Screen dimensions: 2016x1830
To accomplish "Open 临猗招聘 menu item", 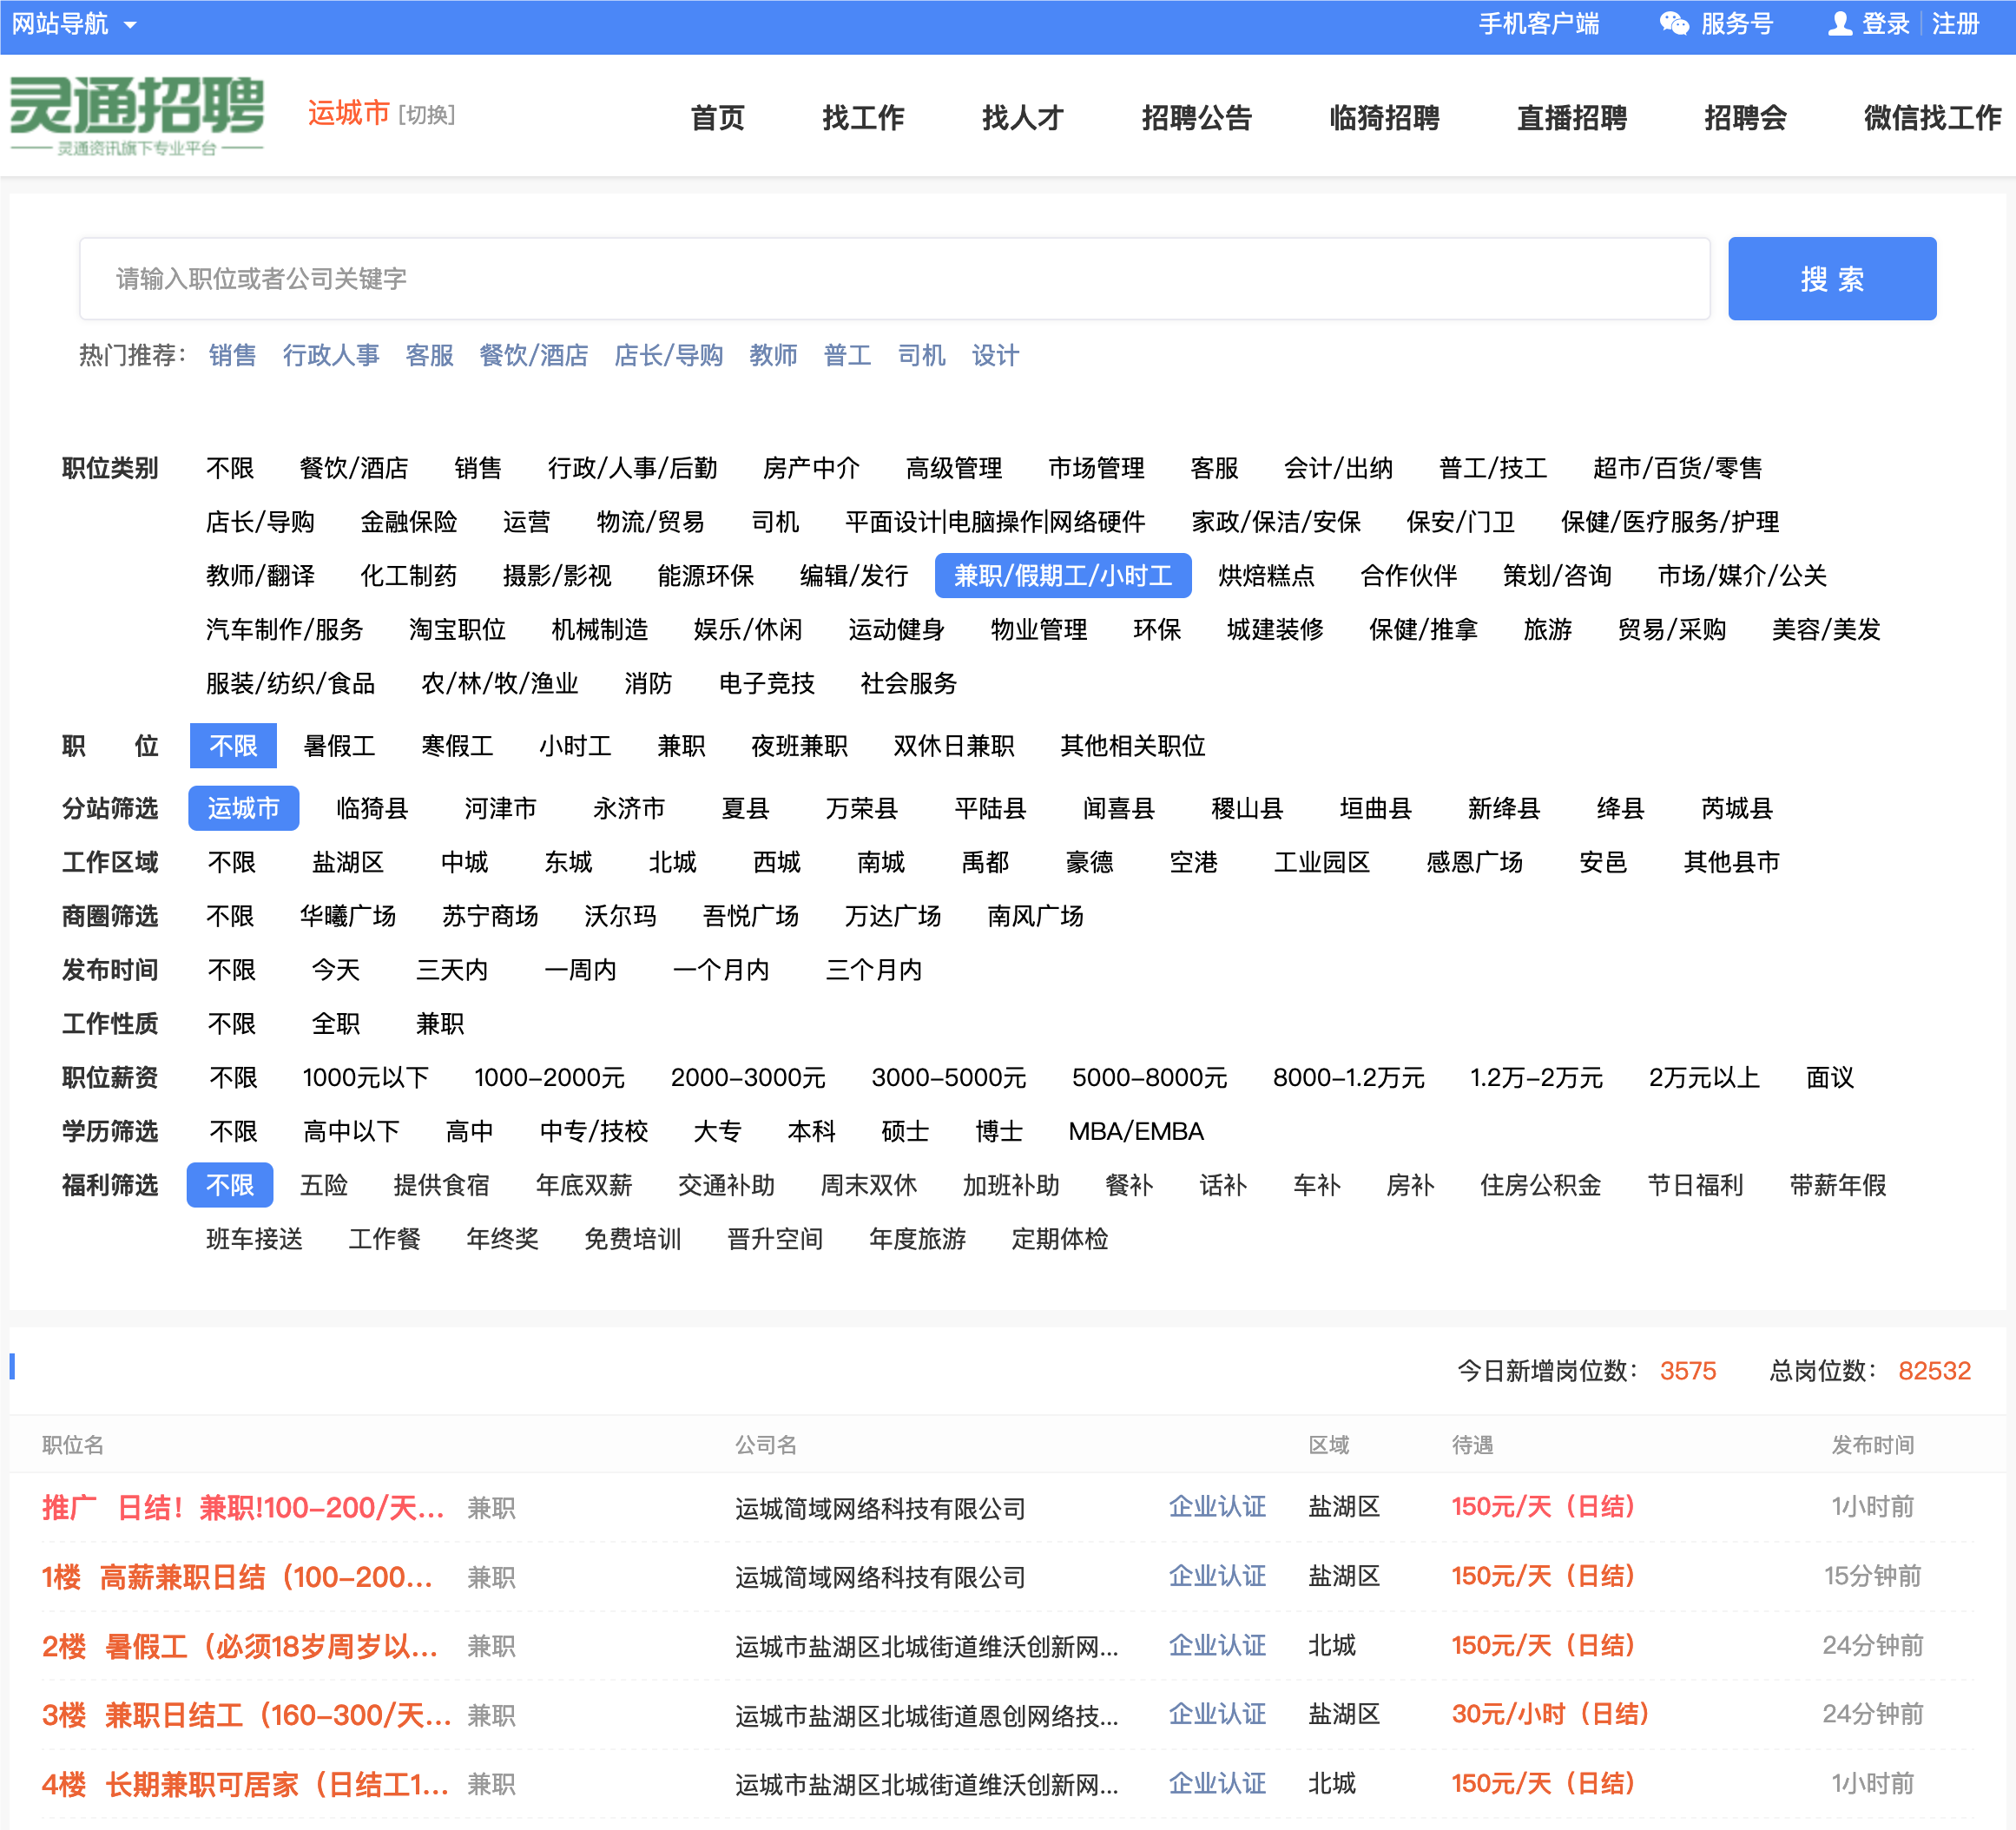I will click(1384, 117).
